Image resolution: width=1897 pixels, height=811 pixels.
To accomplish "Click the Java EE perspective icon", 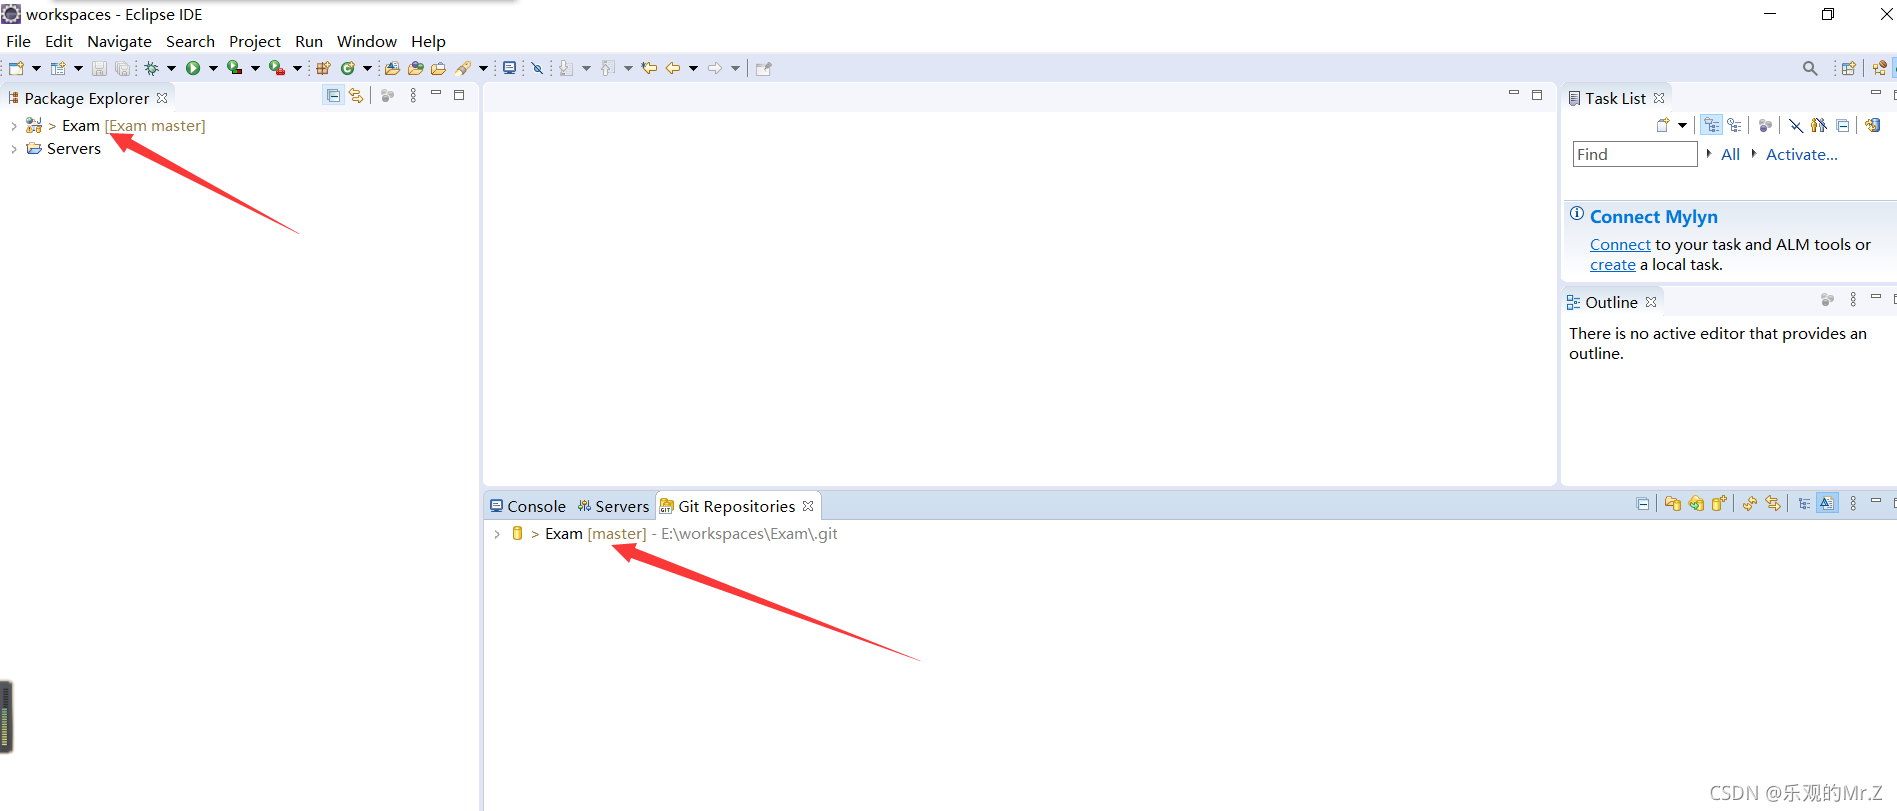I will click(x=1880, y=68).
